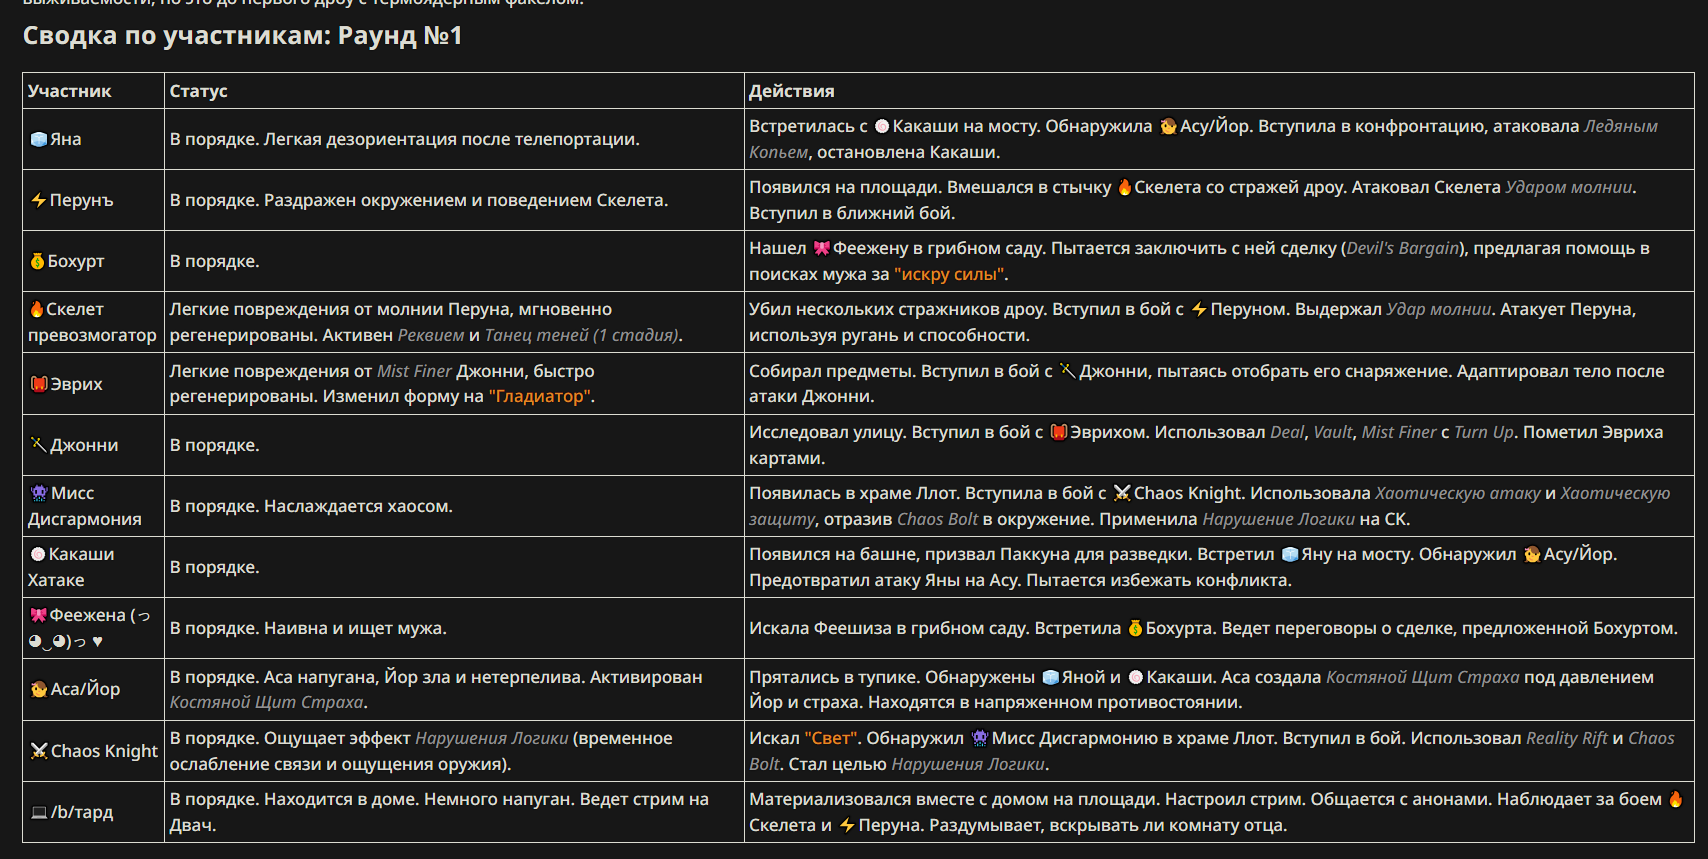This screenshot has height=859, width=1708.
Task: Click the participant name "Бохурт" in first column
Action: point(76,261)
